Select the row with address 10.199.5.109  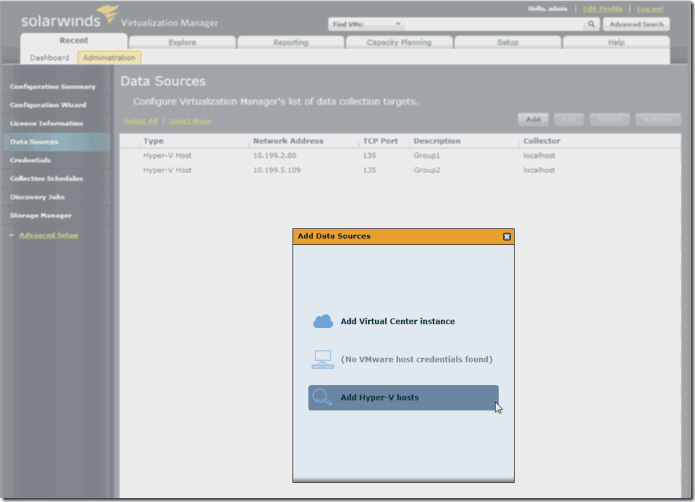point(400,170)
